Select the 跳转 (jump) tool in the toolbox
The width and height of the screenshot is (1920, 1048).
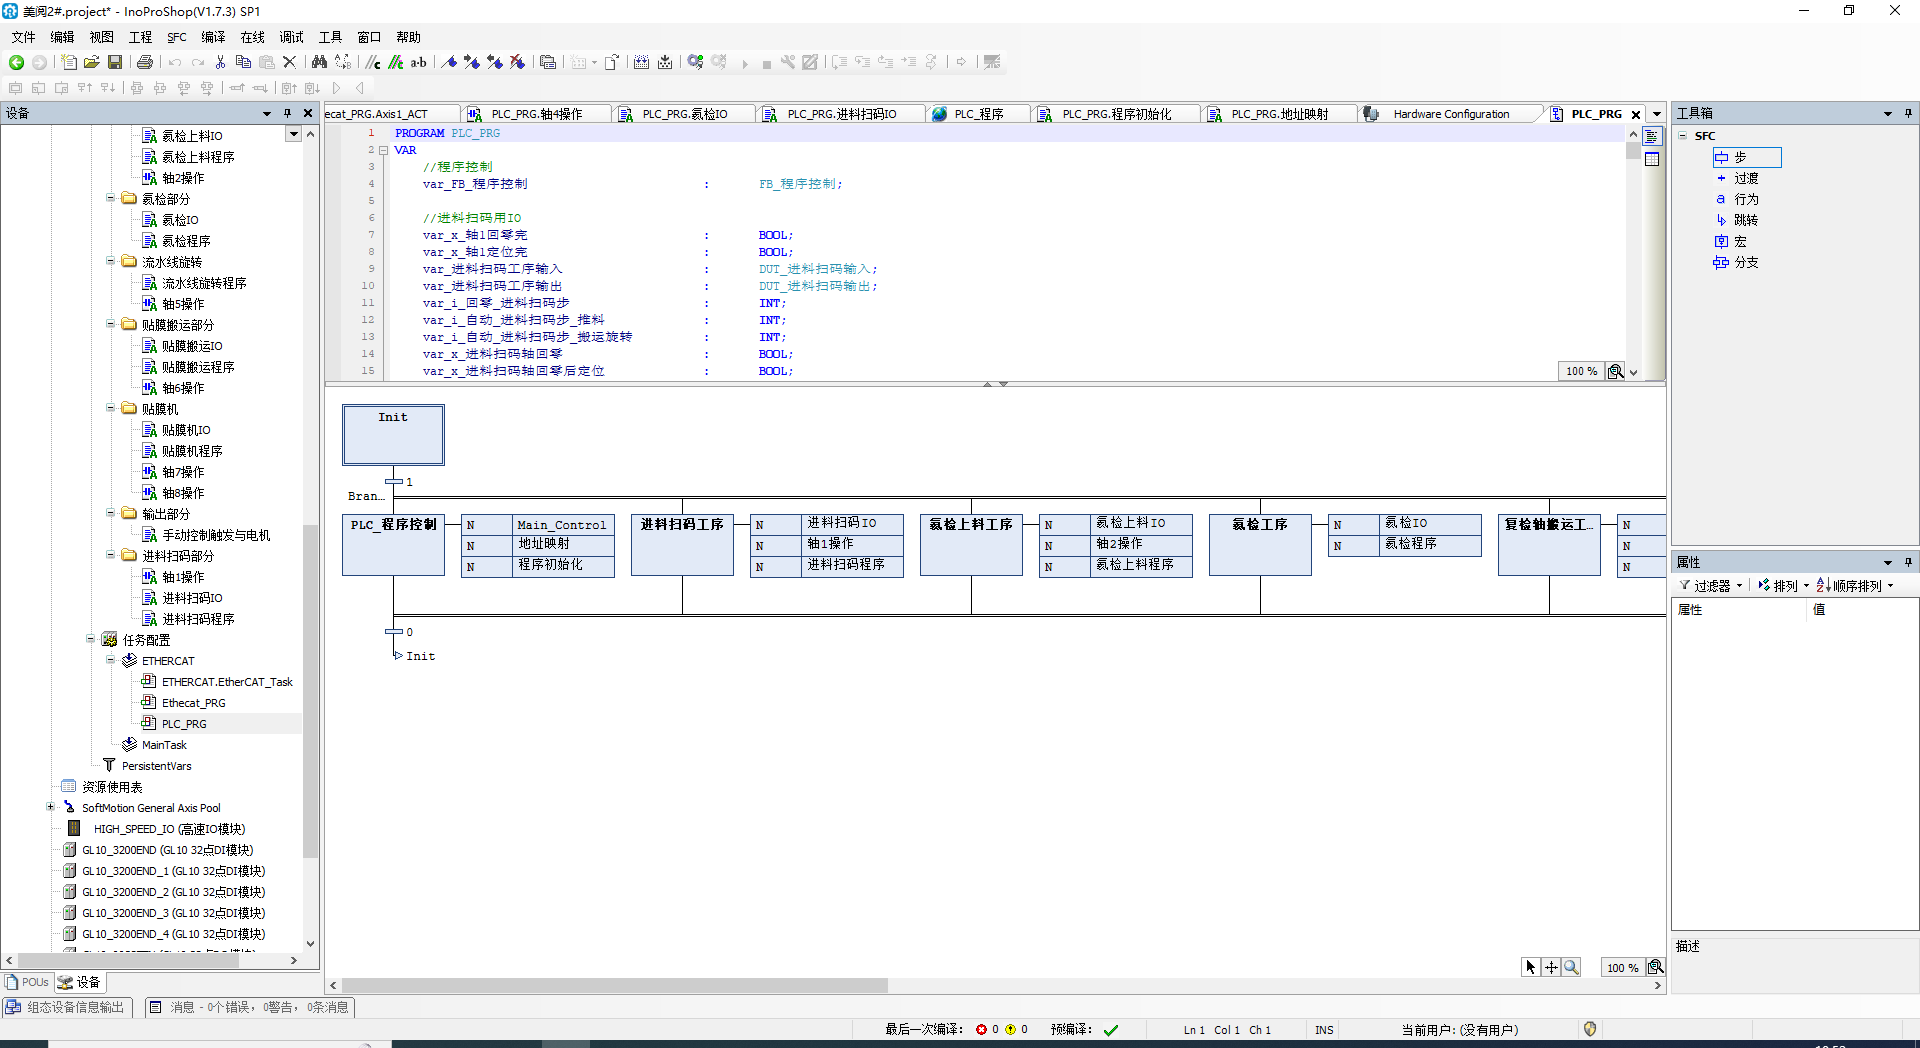pyautogui.click(x=1737, y=220)
